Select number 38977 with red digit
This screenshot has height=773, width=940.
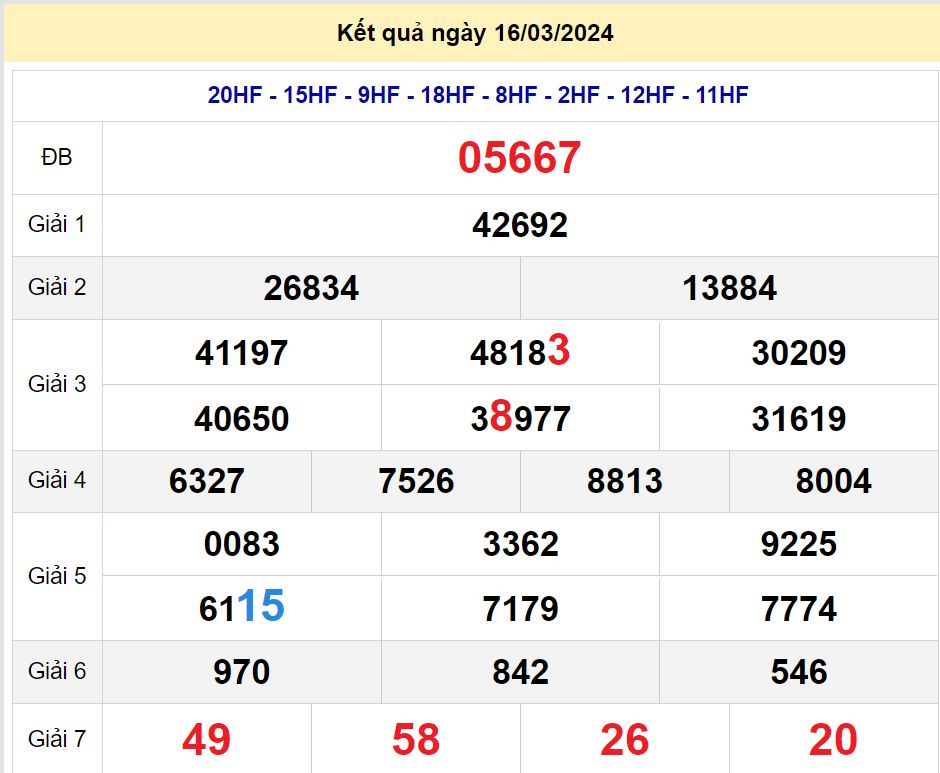click(518, 417)
